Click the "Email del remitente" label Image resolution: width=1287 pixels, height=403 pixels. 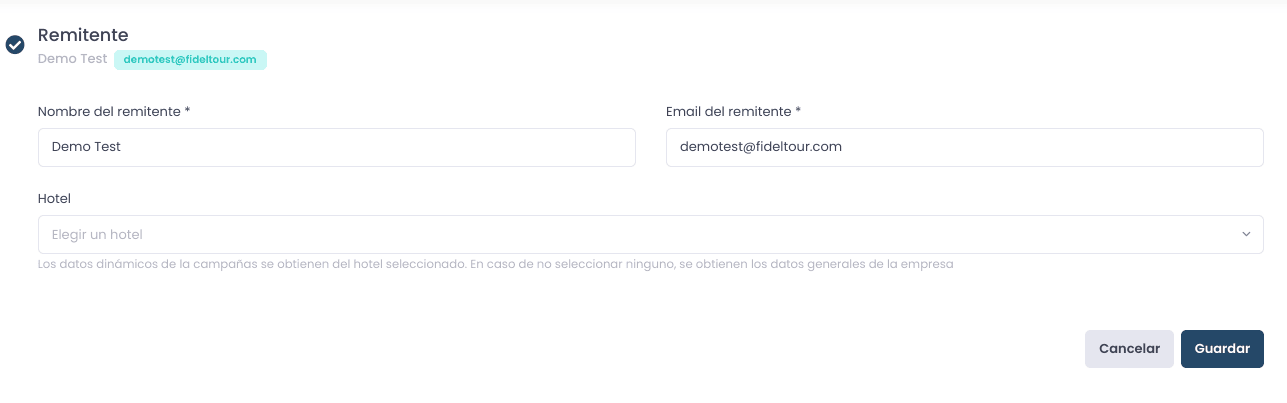(729, 111)
